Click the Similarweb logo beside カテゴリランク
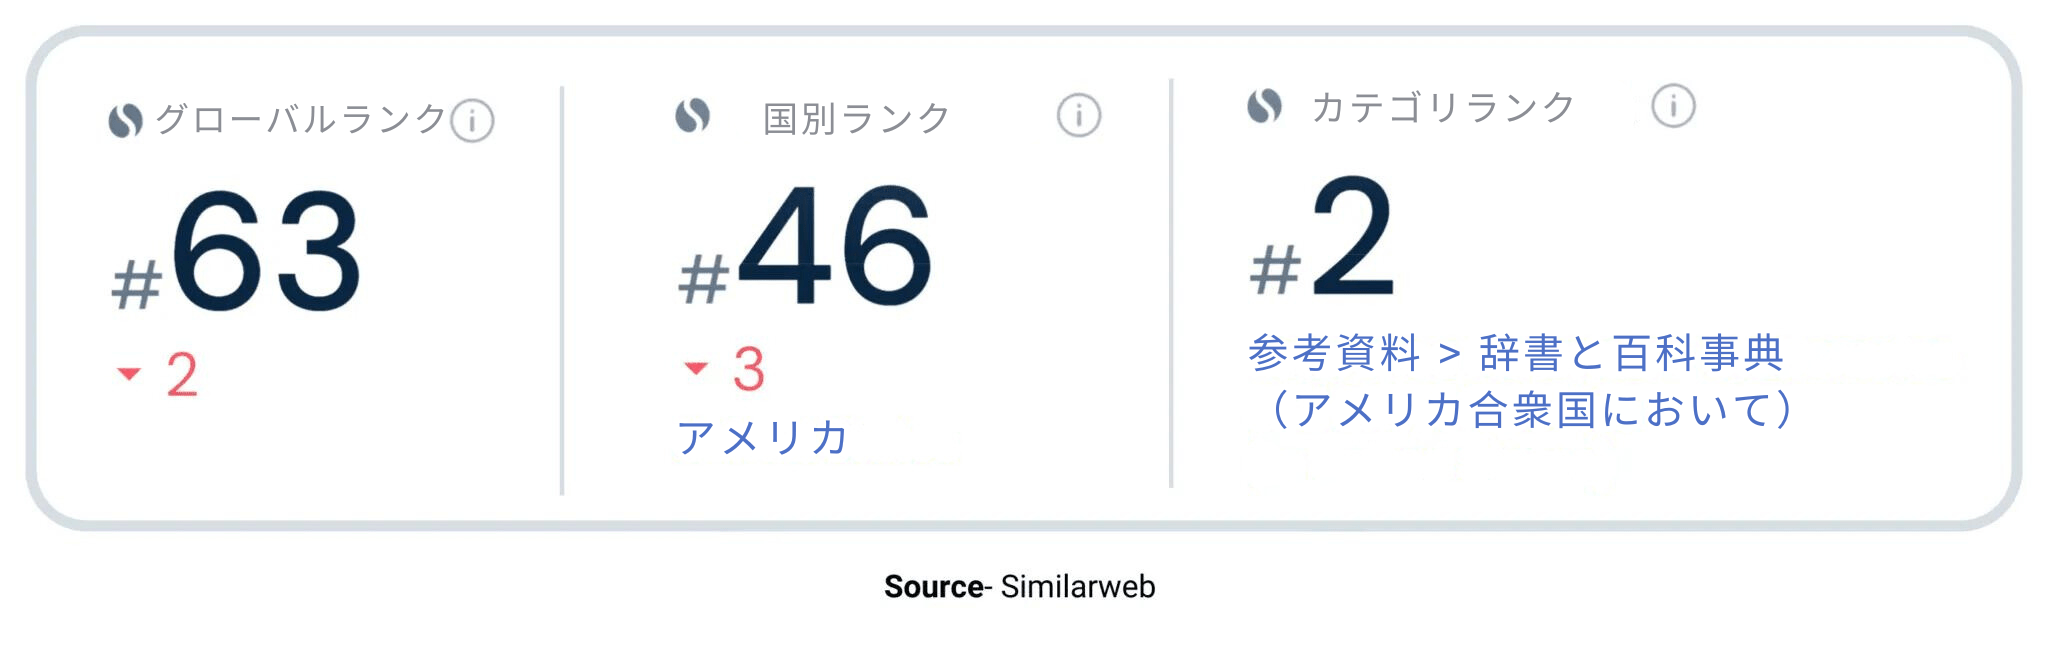Screen dimensions: 2048x645 pyautogui.click(x=1264, y=104)
